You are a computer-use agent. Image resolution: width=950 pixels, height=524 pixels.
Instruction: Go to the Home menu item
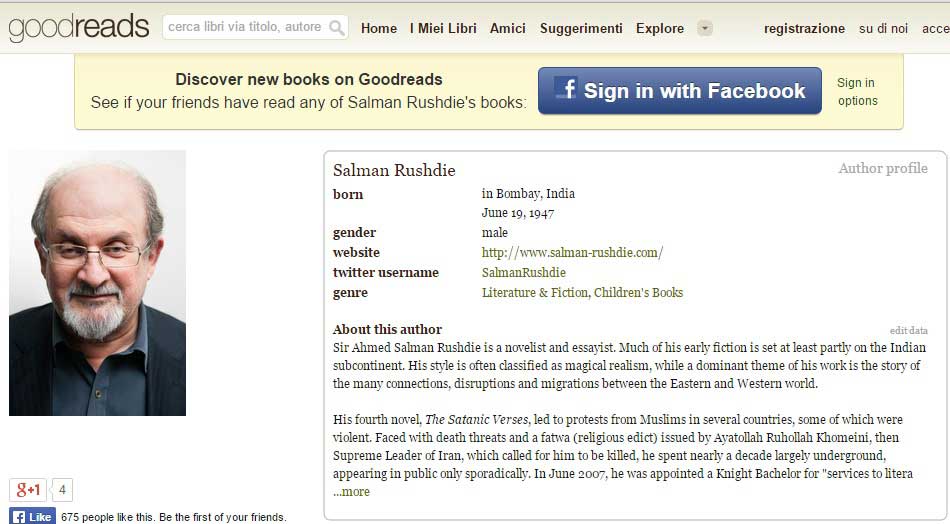coord(379,28)
